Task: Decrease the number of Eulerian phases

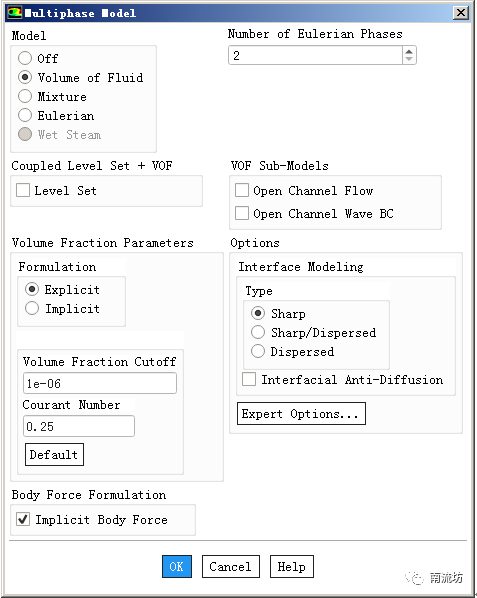Action: 409,59
